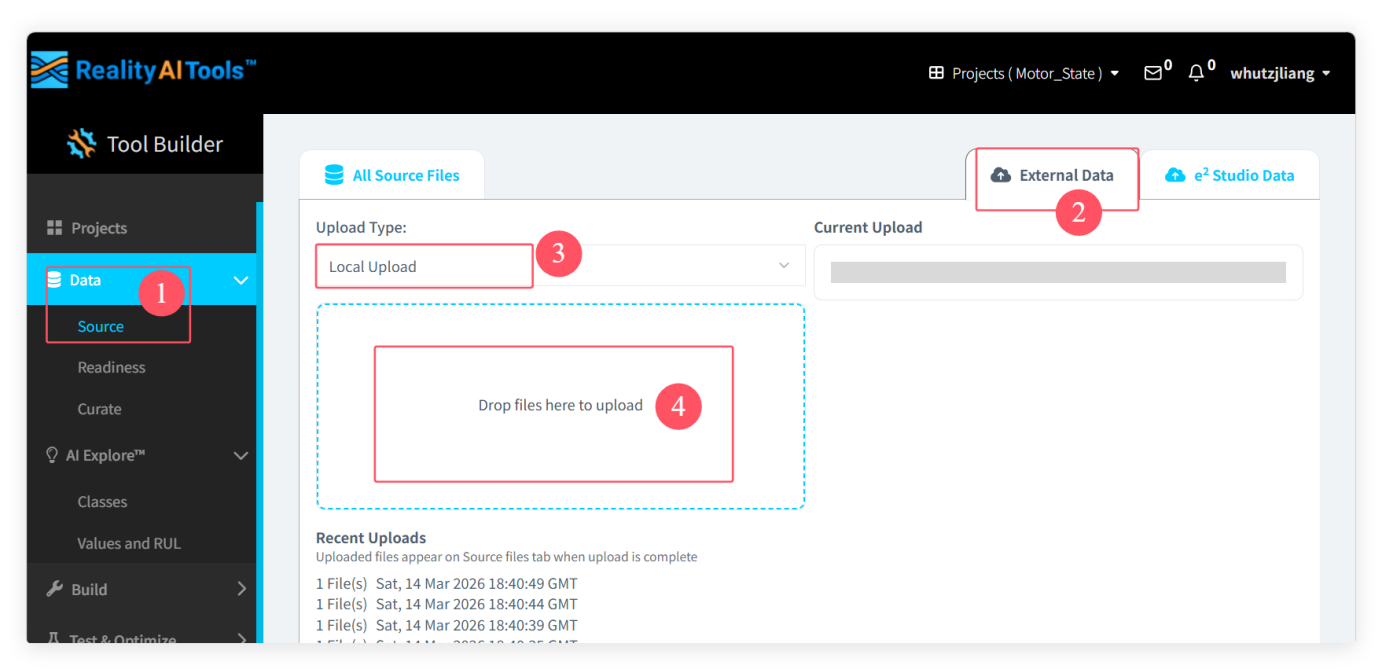Viewport: 1382px width, 669px height.
Task: Switch to the All Source Files tab
Action: point(392,175)
